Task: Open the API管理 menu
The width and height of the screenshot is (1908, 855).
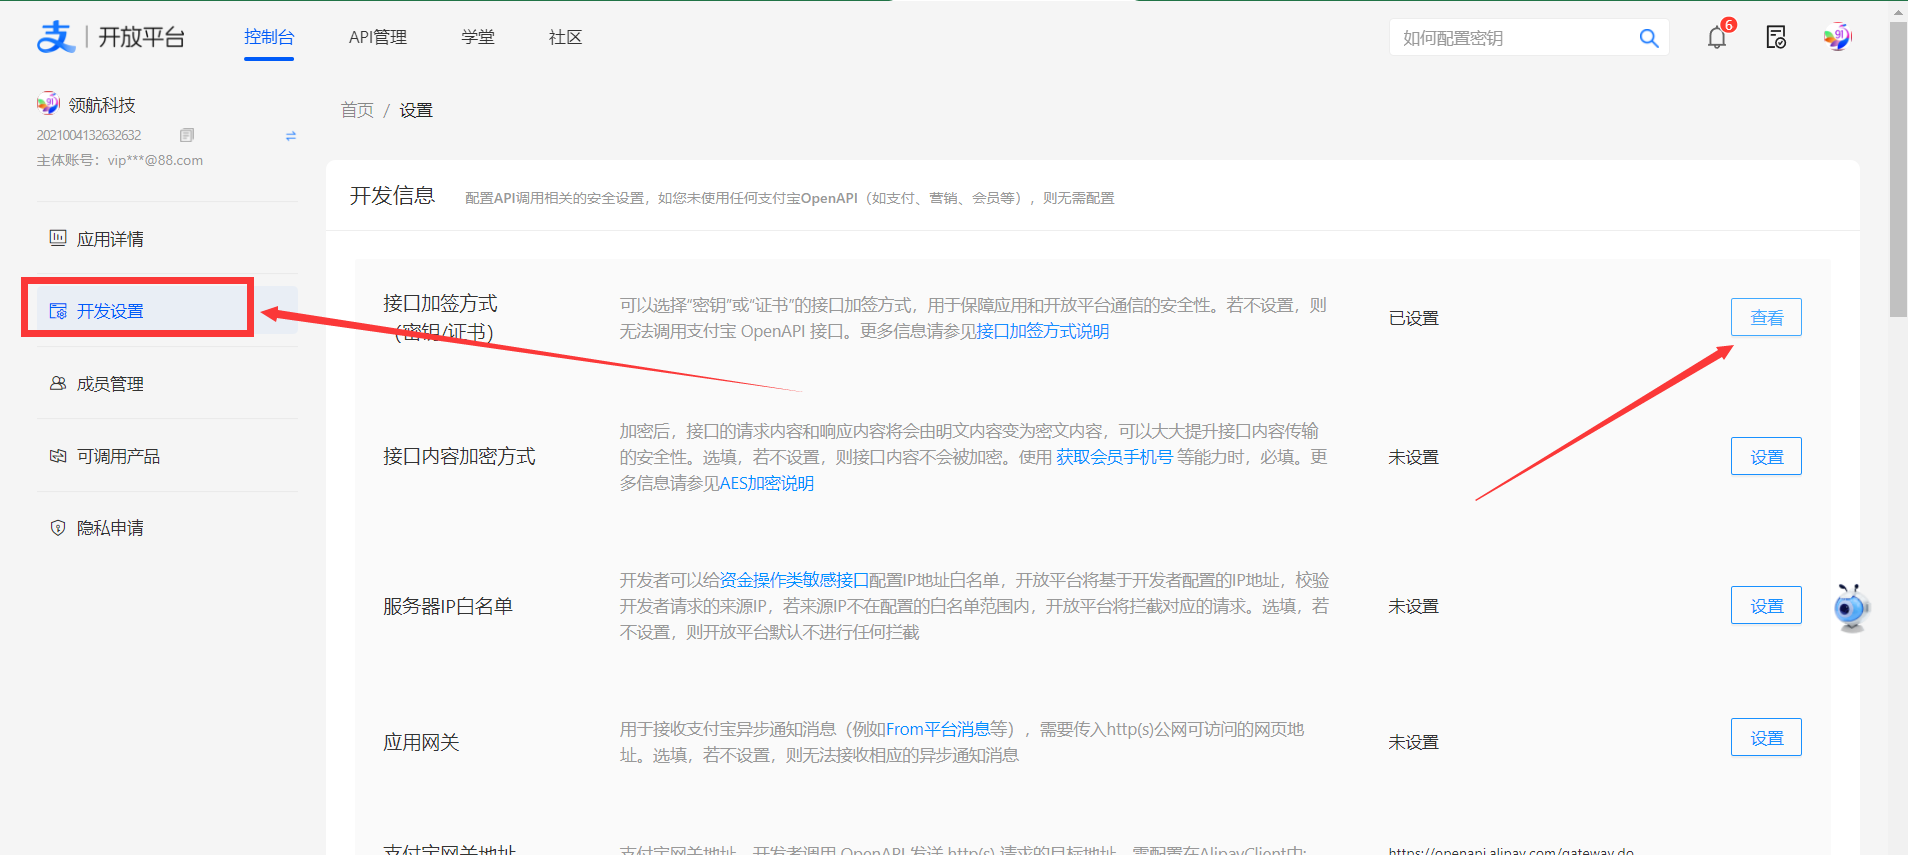Action: pos(378,37)
